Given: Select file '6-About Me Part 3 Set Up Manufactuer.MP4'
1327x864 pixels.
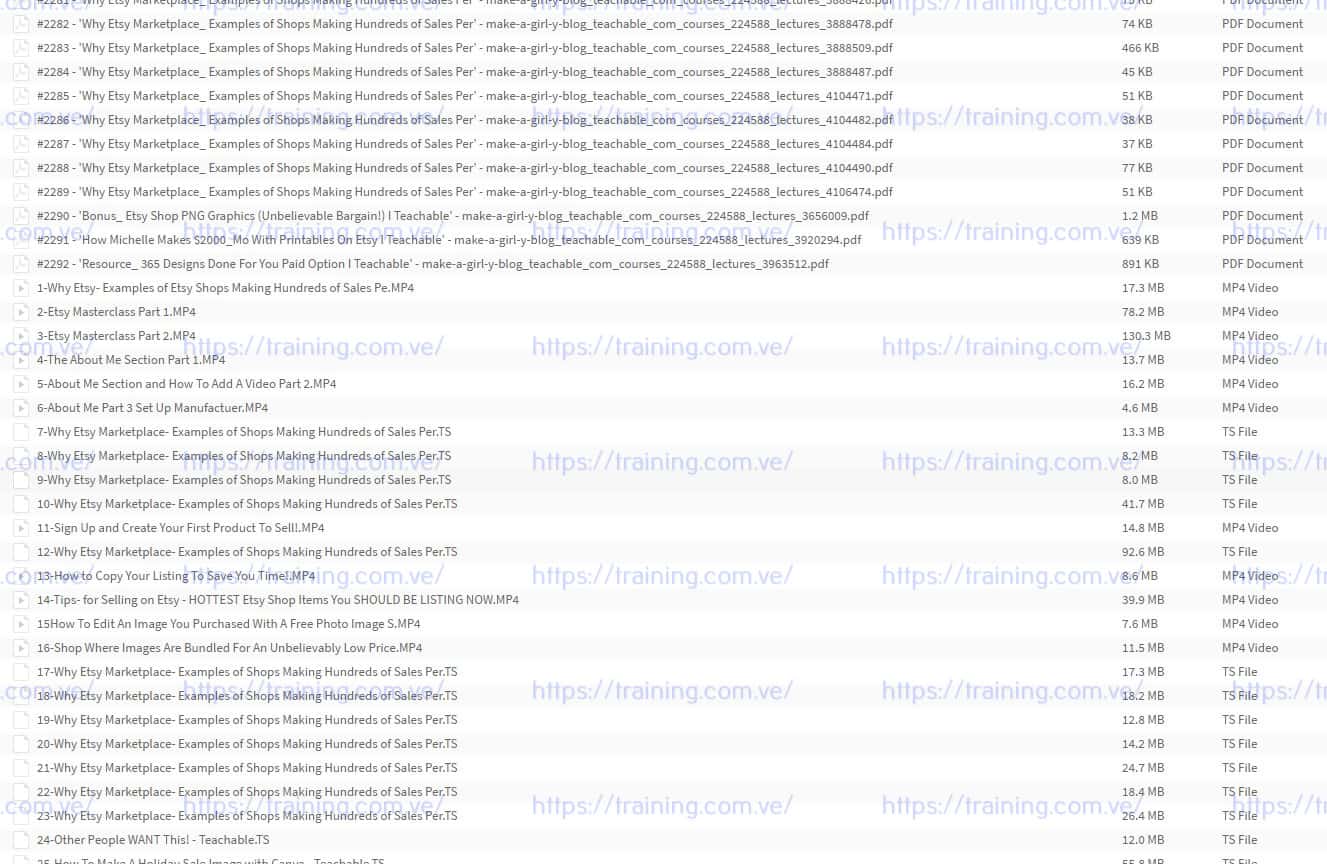Looking at the screenshot, I should [x=153, y=408].
